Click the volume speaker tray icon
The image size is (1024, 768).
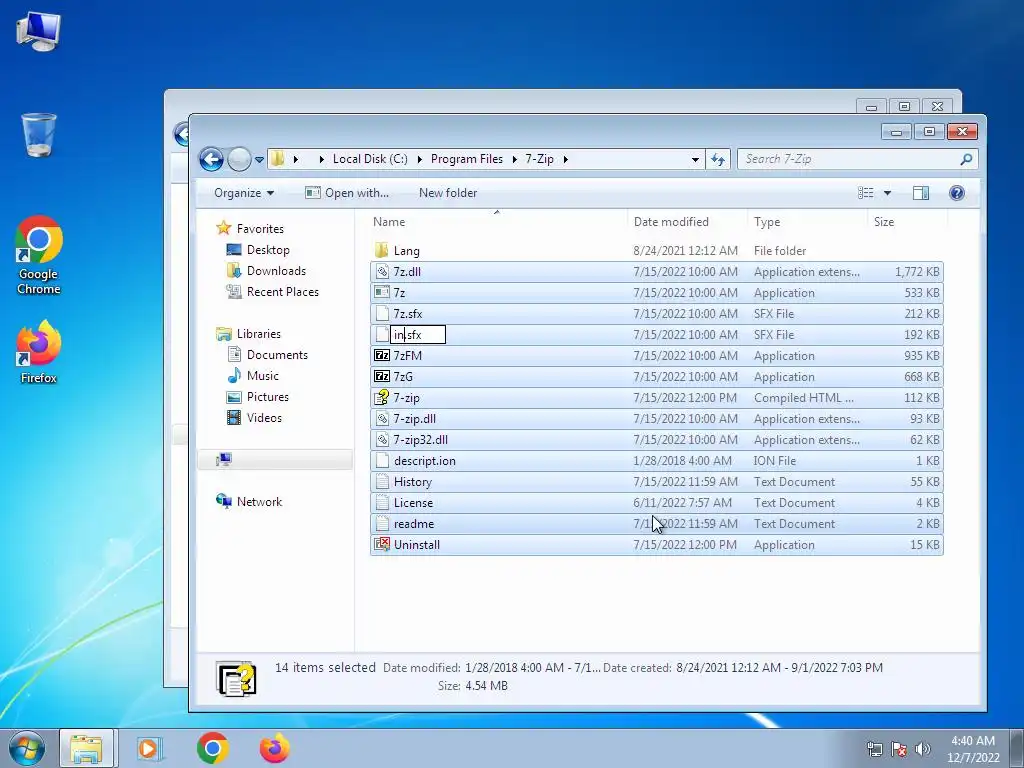pyautogui.click(x=923, y=749)
